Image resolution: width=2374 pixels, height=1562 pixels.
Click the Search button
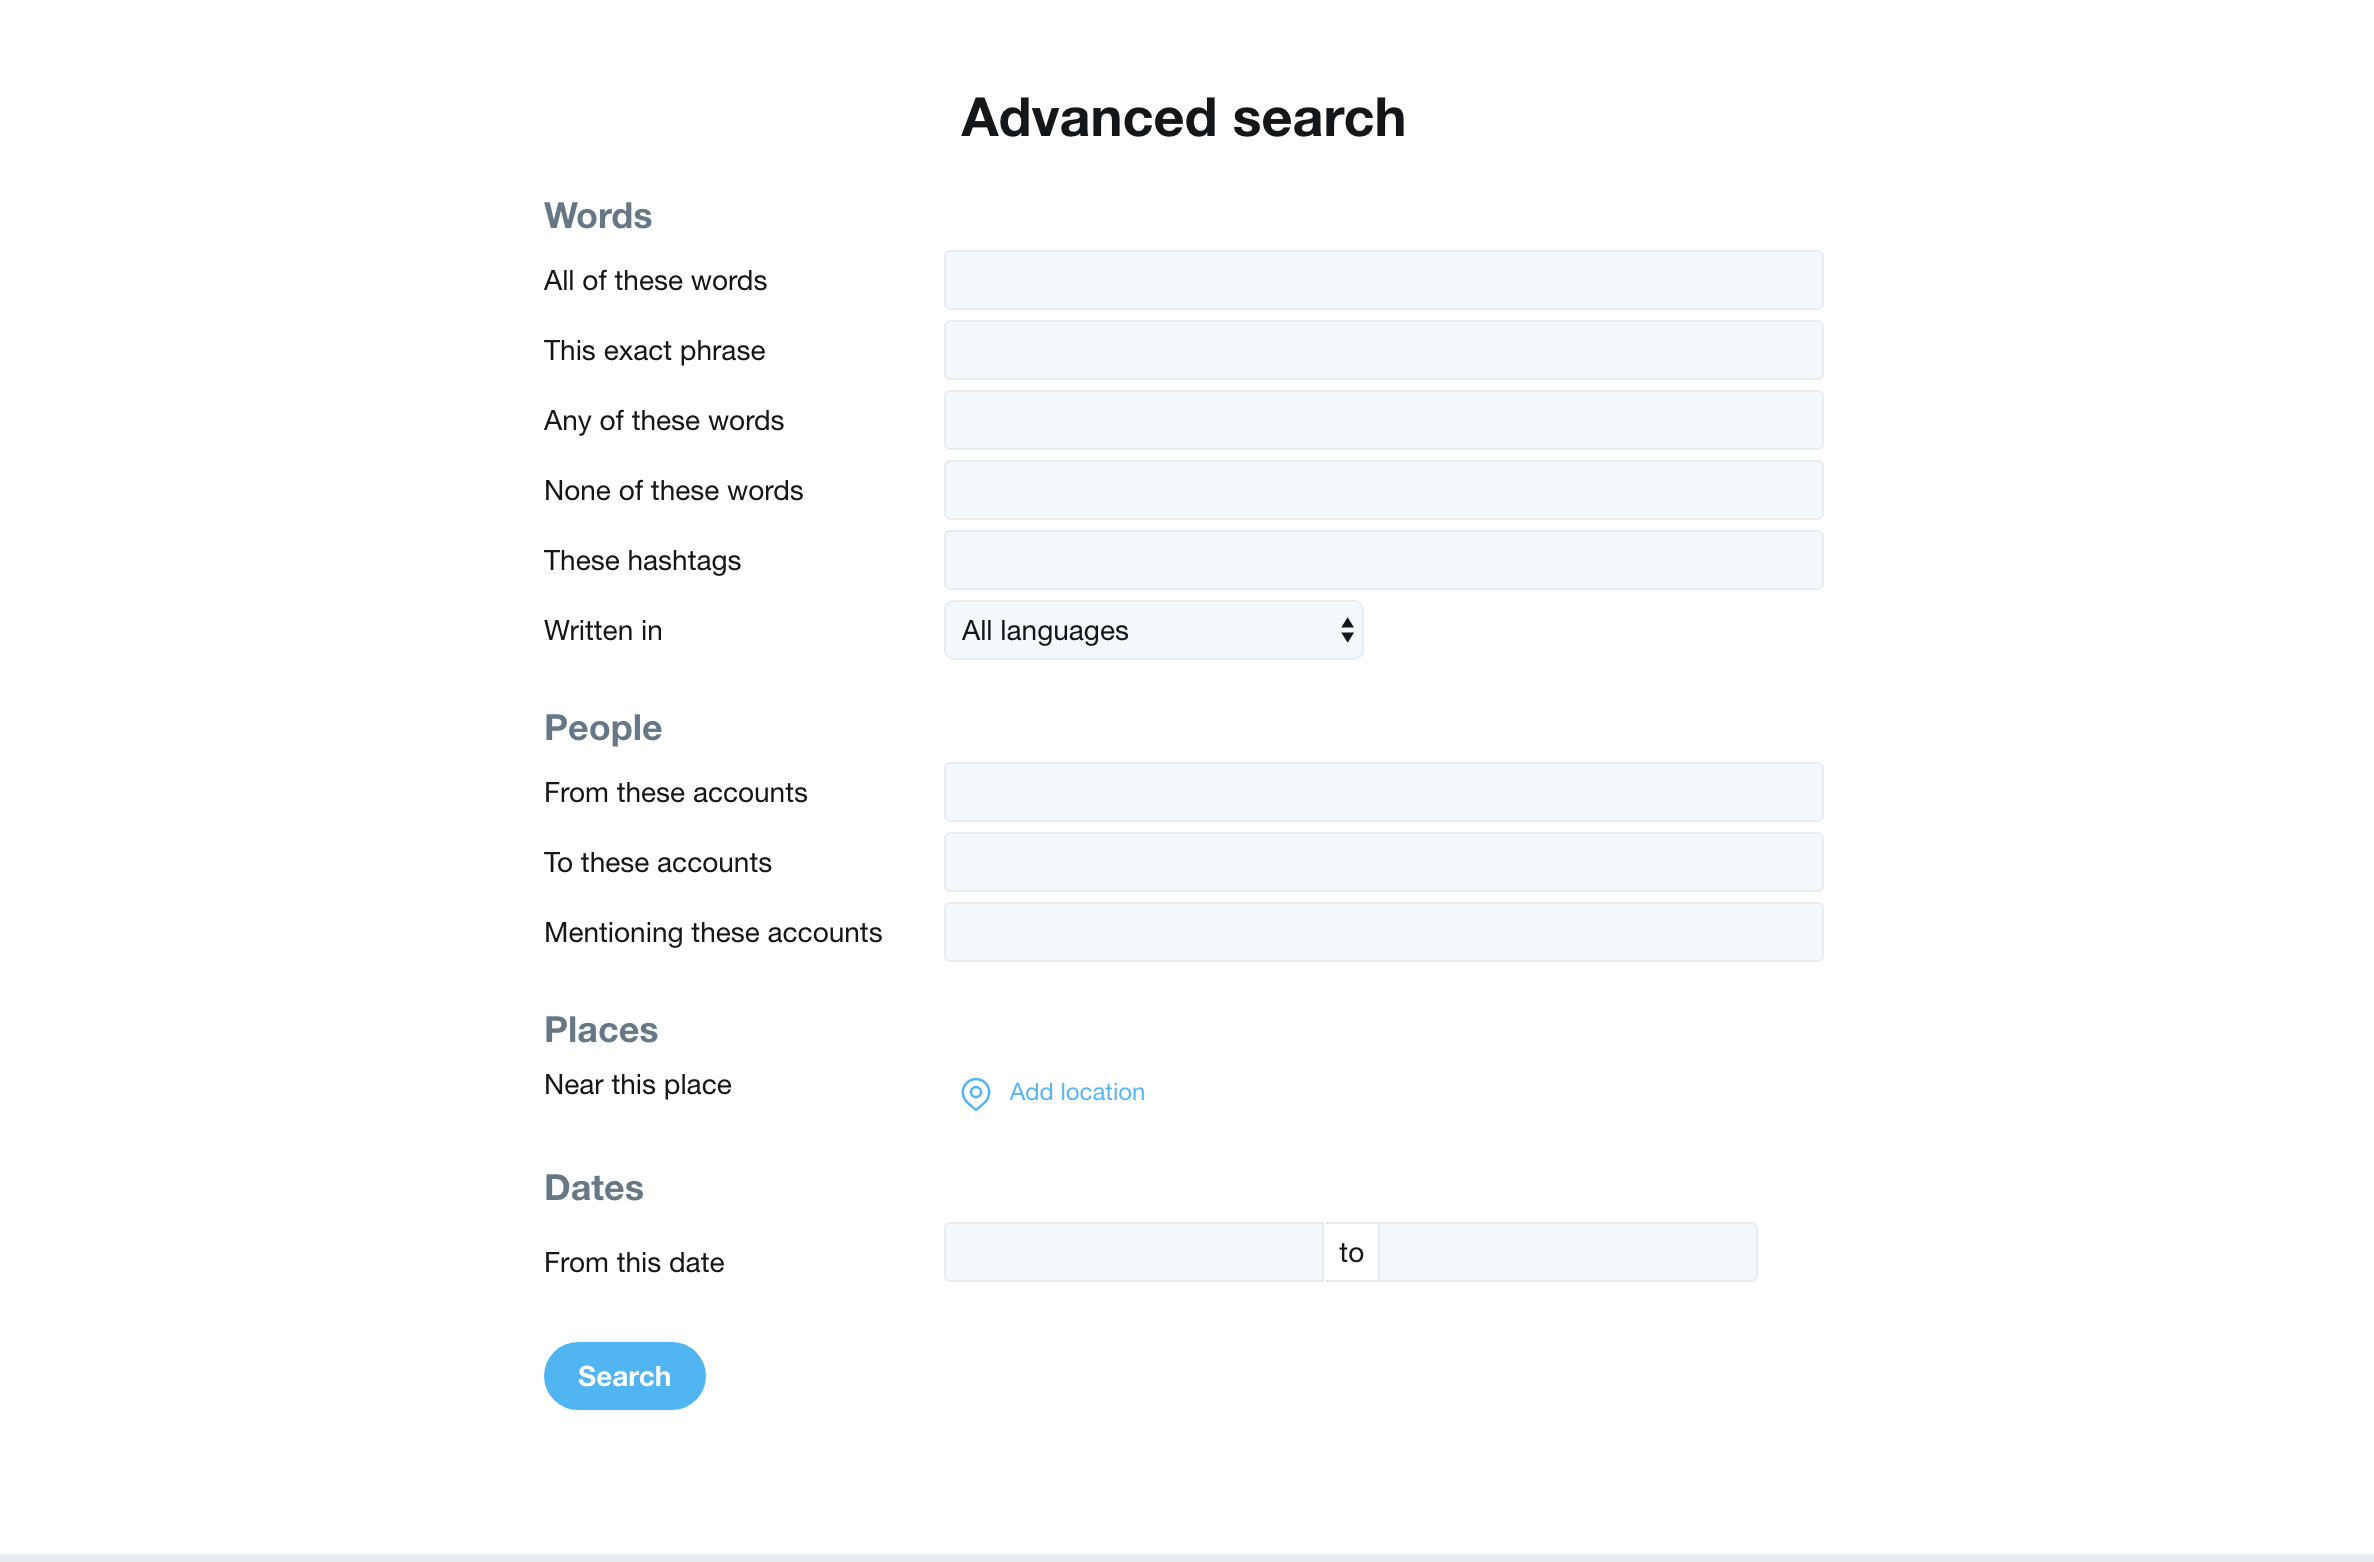point(624,1376)
